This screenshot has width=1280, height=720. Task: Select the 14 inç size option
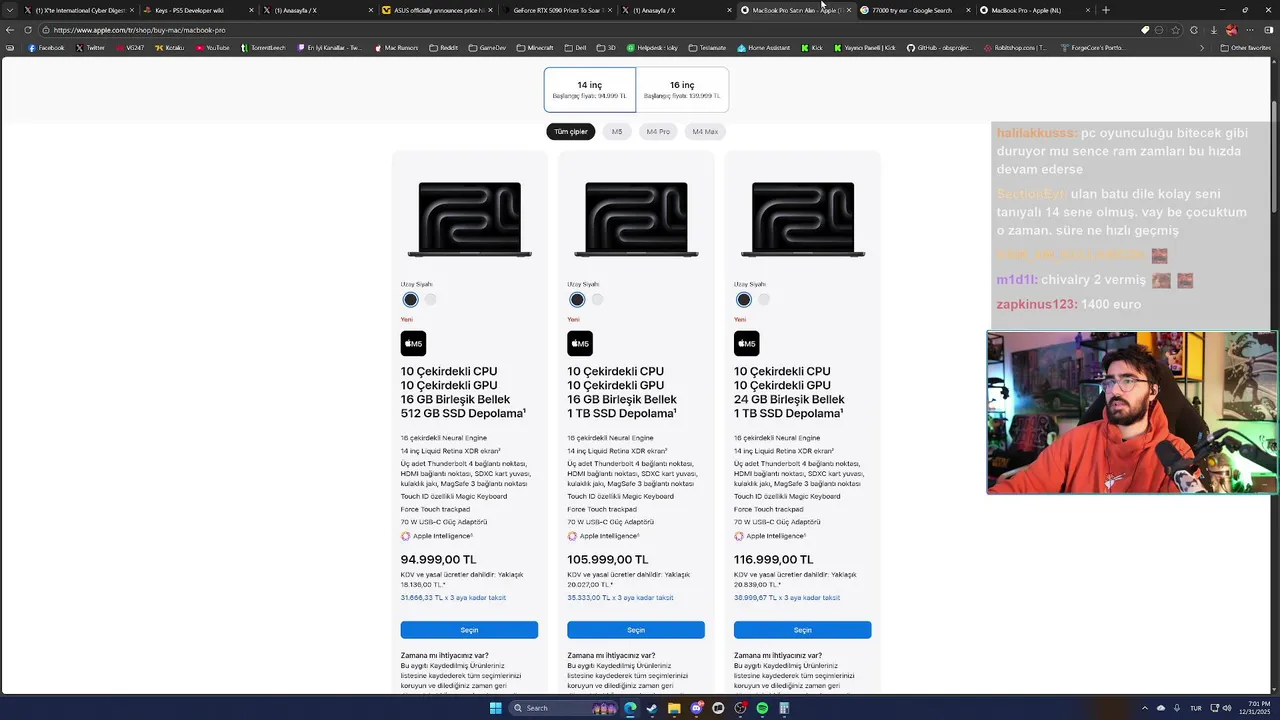[x=590, y=90]
